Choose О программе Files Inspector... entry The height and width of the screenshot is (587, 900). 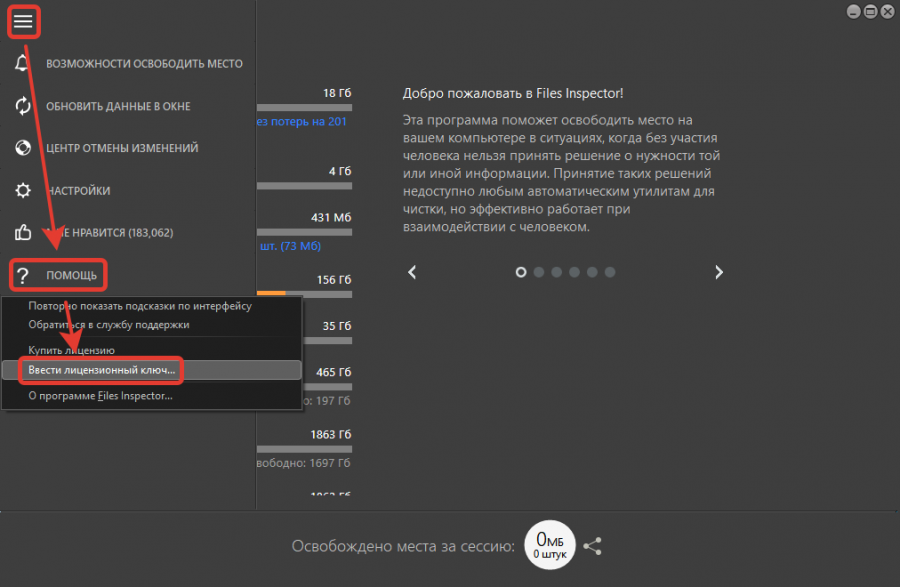point(100,396)
